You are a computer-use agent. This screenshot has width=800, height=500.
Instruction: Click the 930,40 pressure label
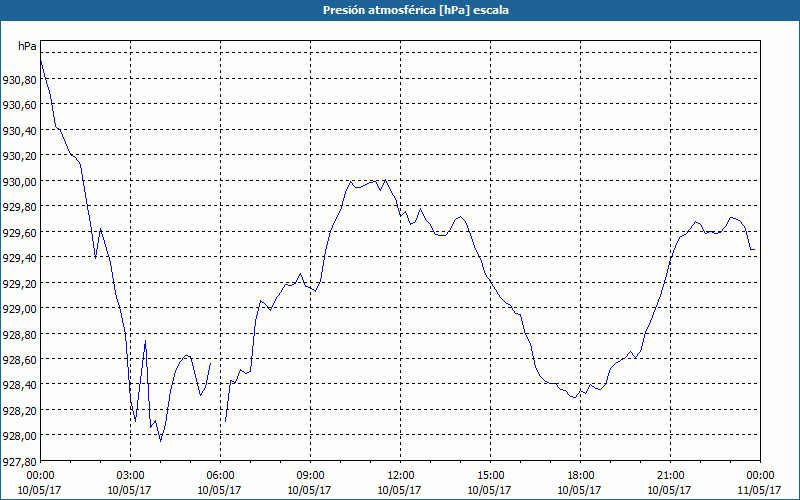(20, 131)
